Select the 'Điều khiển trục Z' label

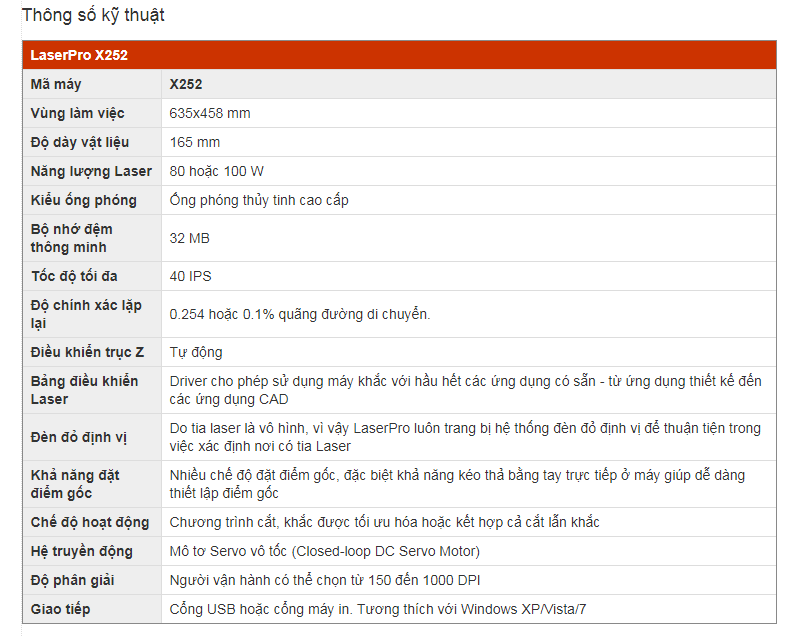(x=87, y=352)
